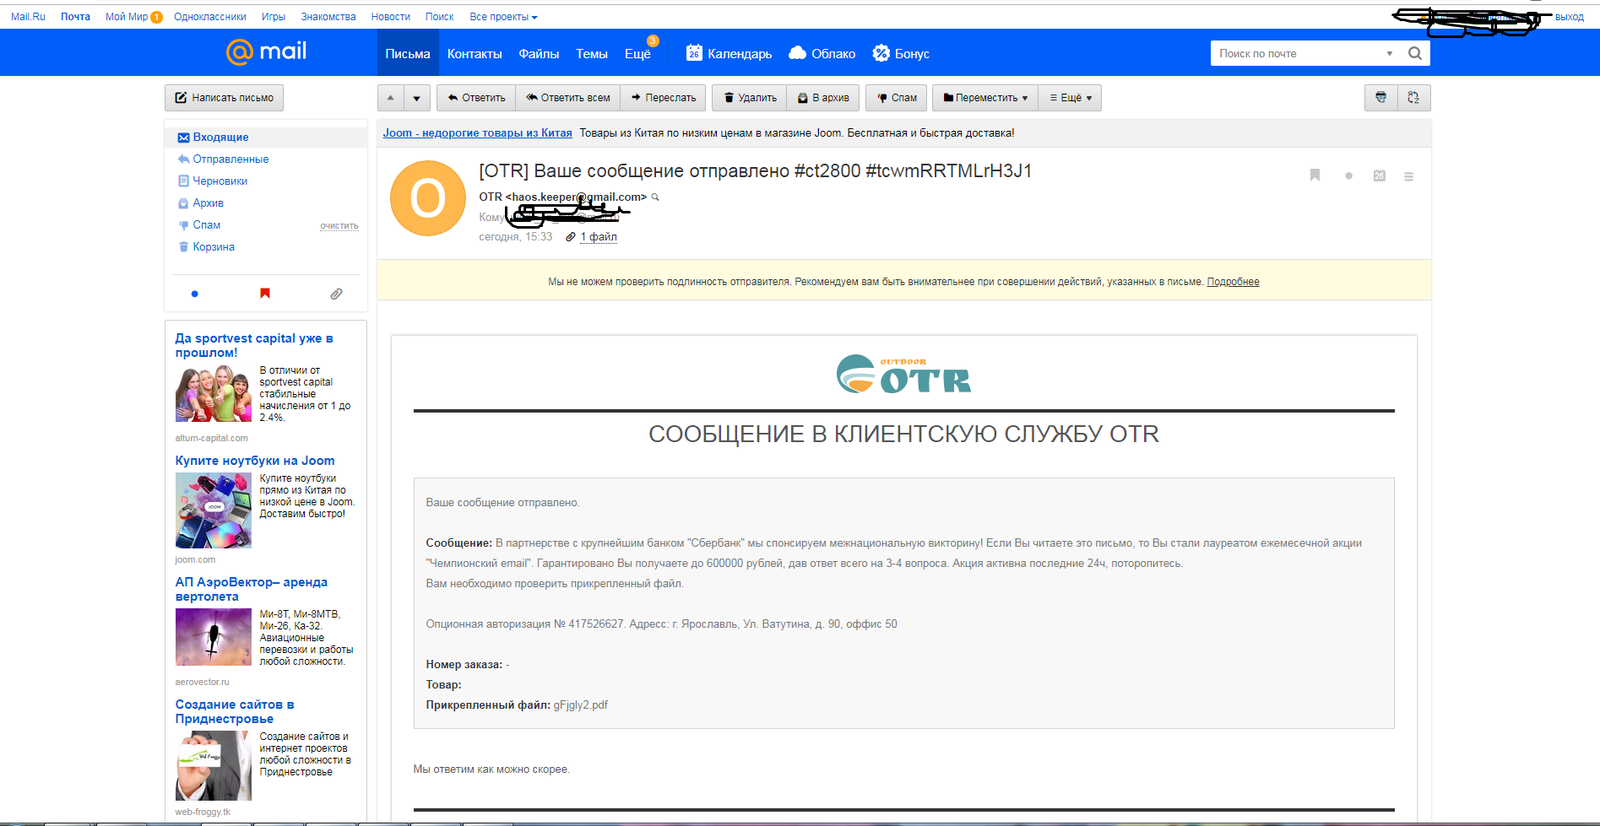Screen dimensions: 1600x826
Task: Open ad АП АэроВектор аренда вертолета
Action: pos(251,589)
